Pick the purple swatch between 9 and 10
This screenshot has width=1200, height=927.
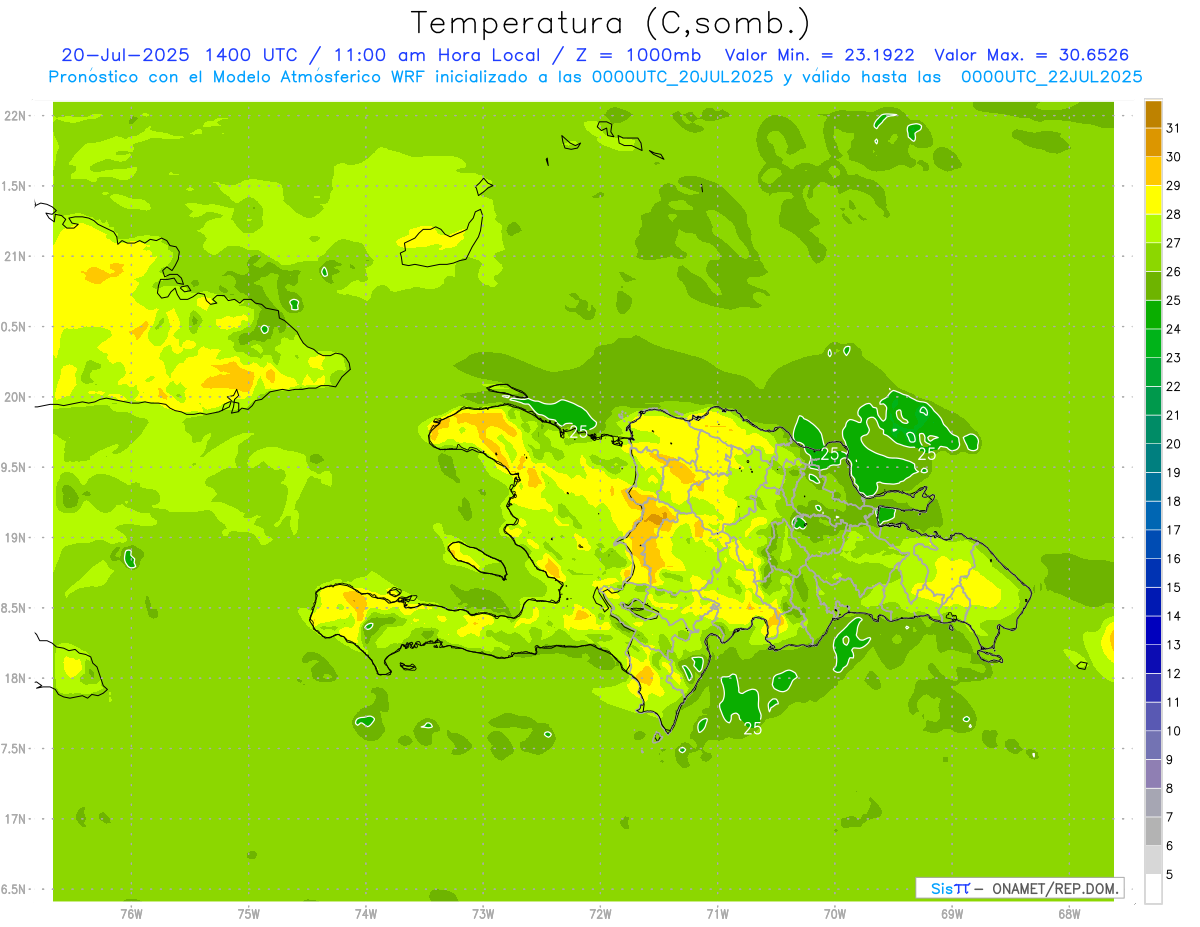click(1153, 746)
